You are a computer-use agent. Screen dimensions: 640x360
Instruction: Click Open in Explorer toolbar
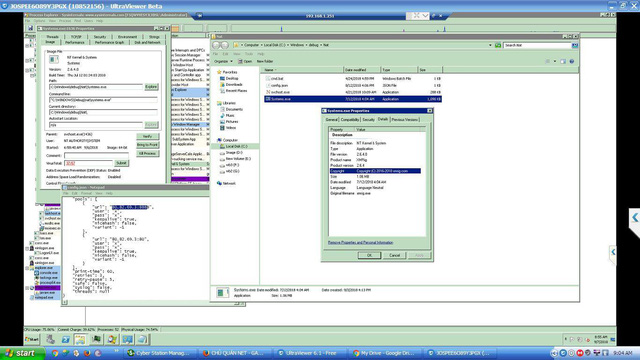245,61
